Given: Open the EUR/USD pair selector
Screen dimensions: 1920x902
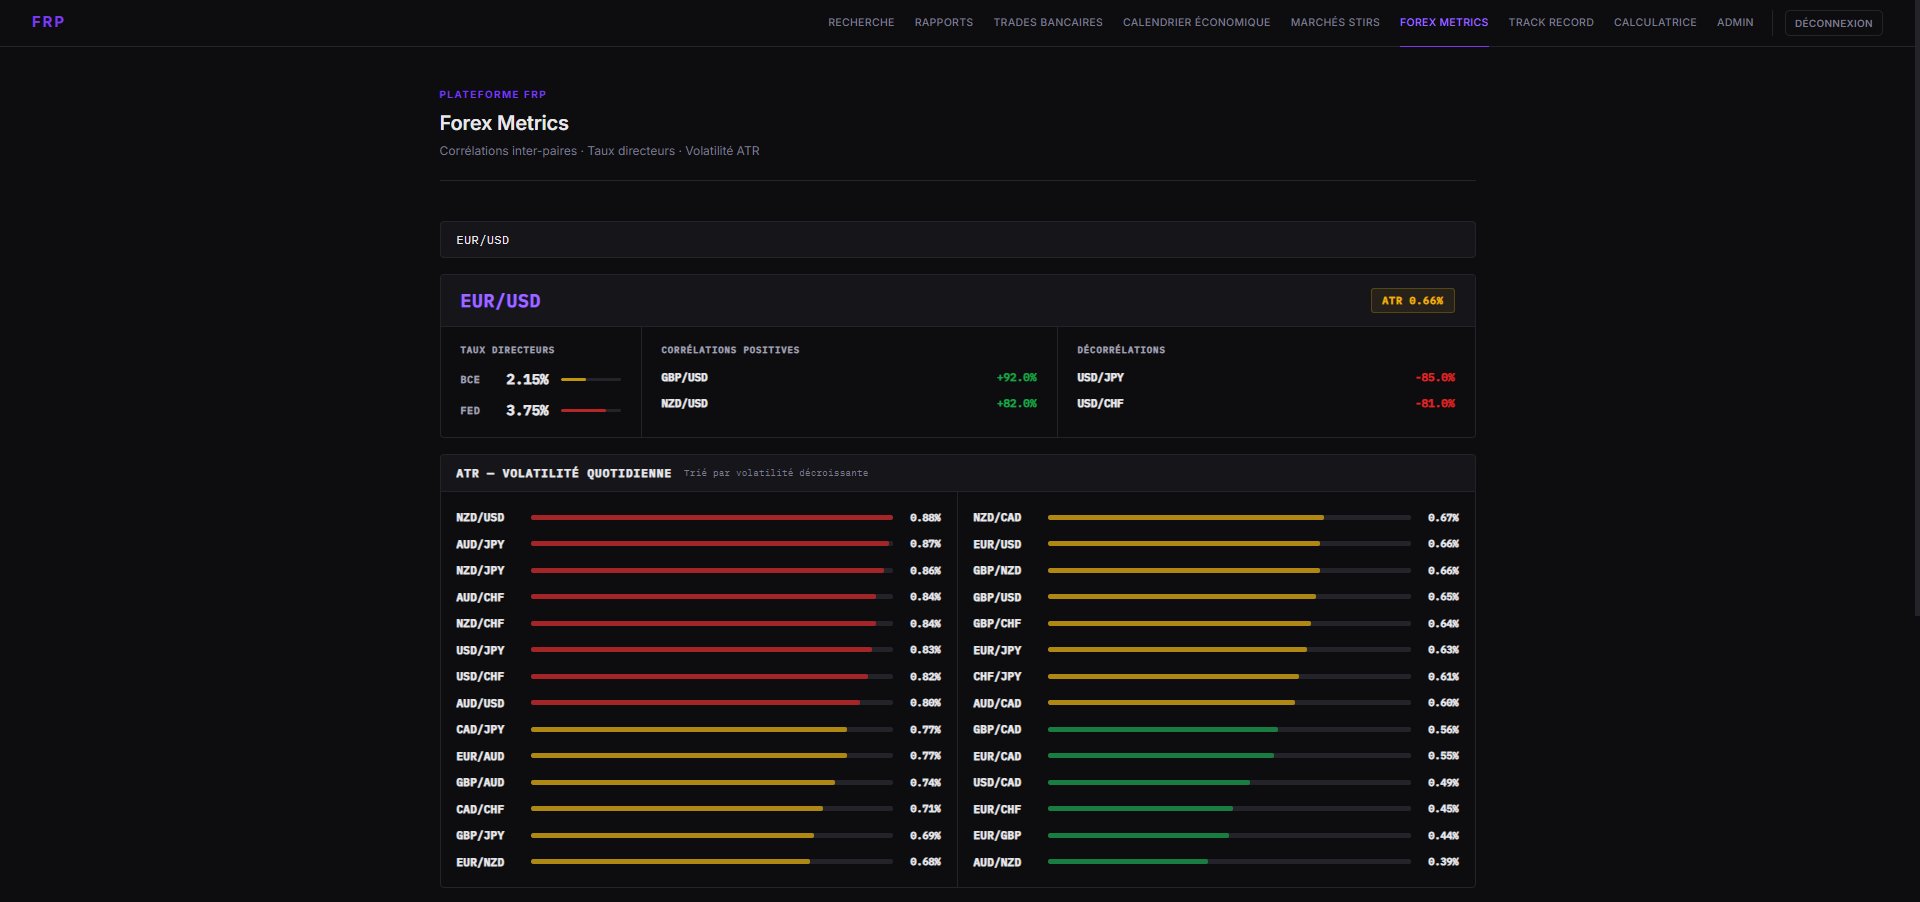Looking at the screenshot, I should (x=957, y=240).
